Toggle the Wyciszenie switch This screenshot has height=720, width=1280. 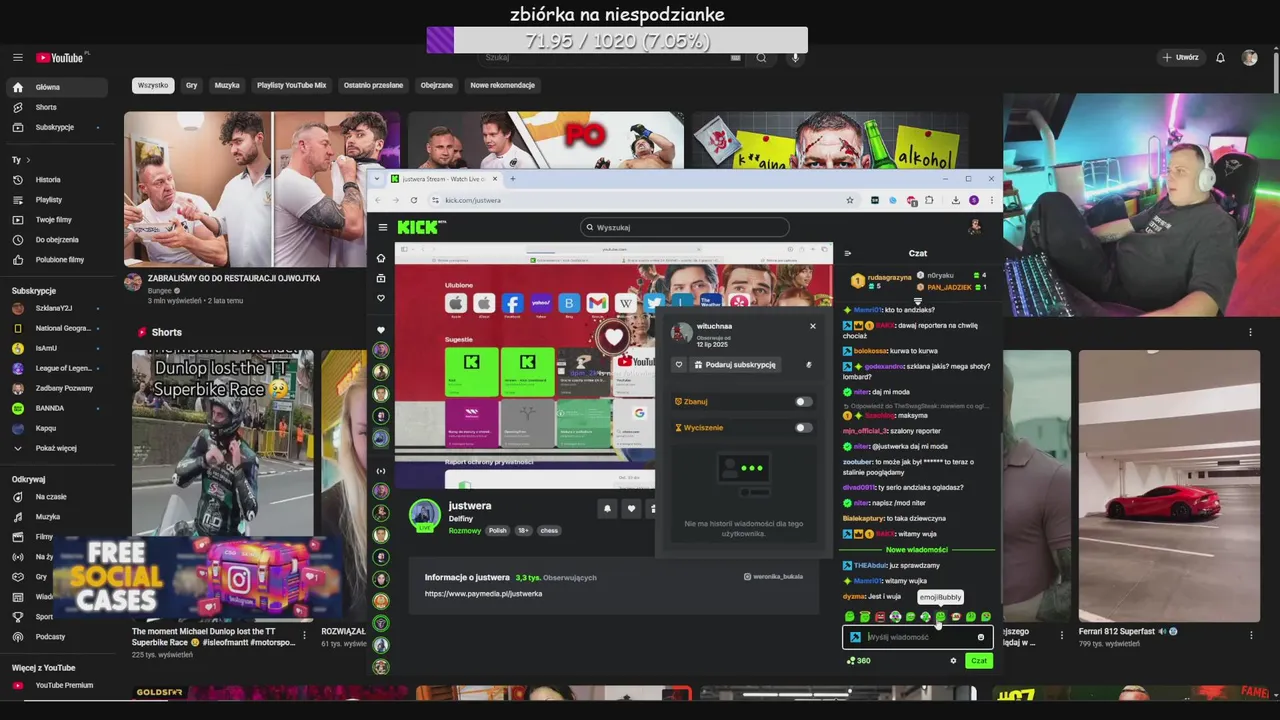point(803,428)
